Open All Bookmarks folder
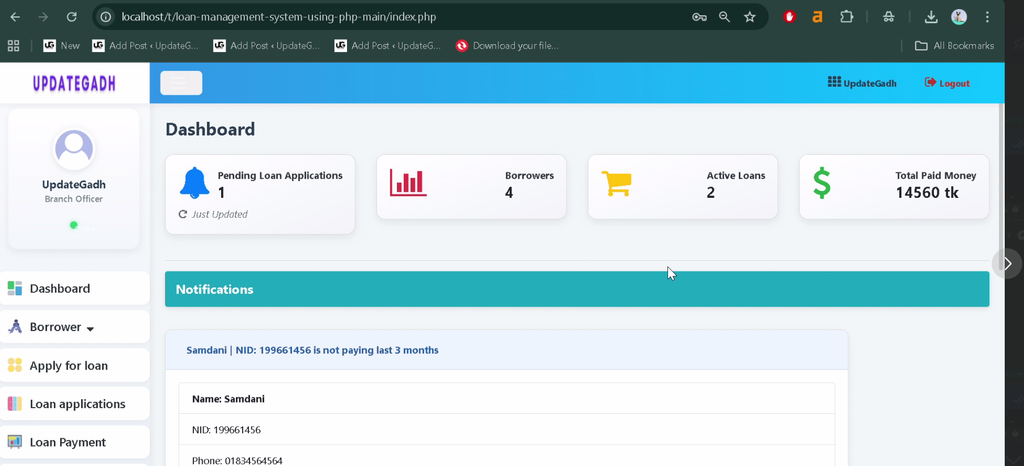The height and width of the screenshot is (466, 1024). [954, 46]
